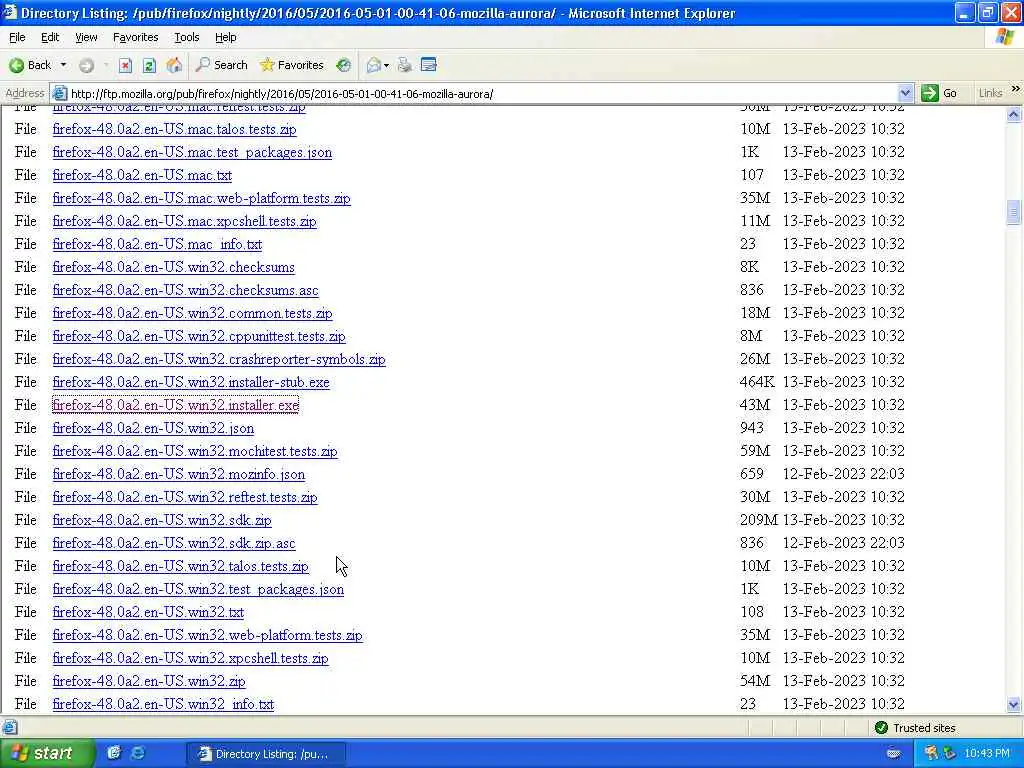Open the Edit menu

tap(50, 37)
